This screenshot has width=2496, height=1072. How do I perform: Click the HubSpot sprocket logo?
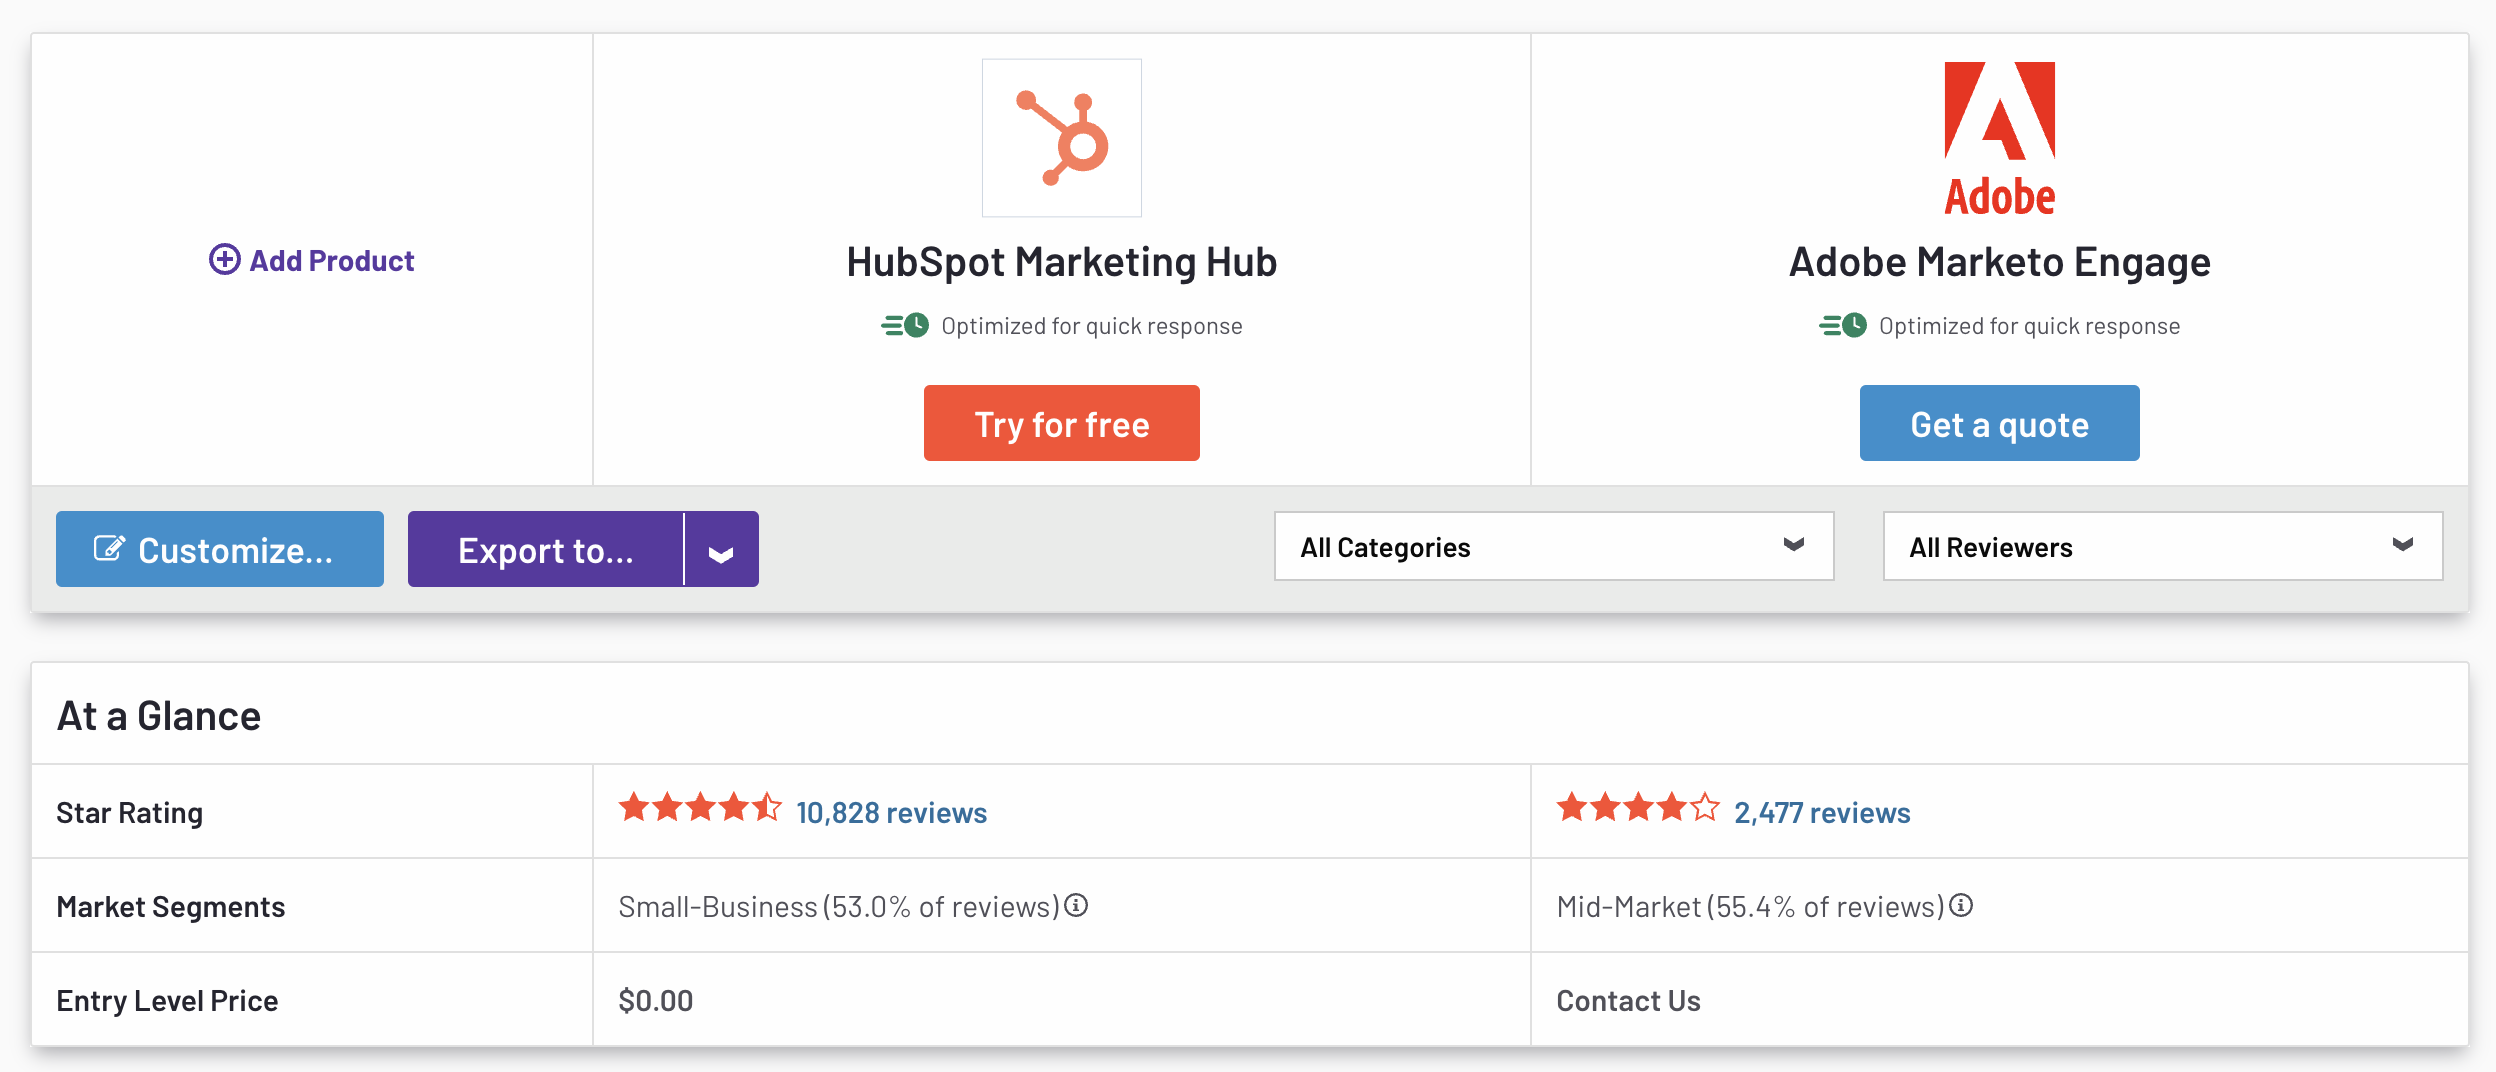(1062, 138)
